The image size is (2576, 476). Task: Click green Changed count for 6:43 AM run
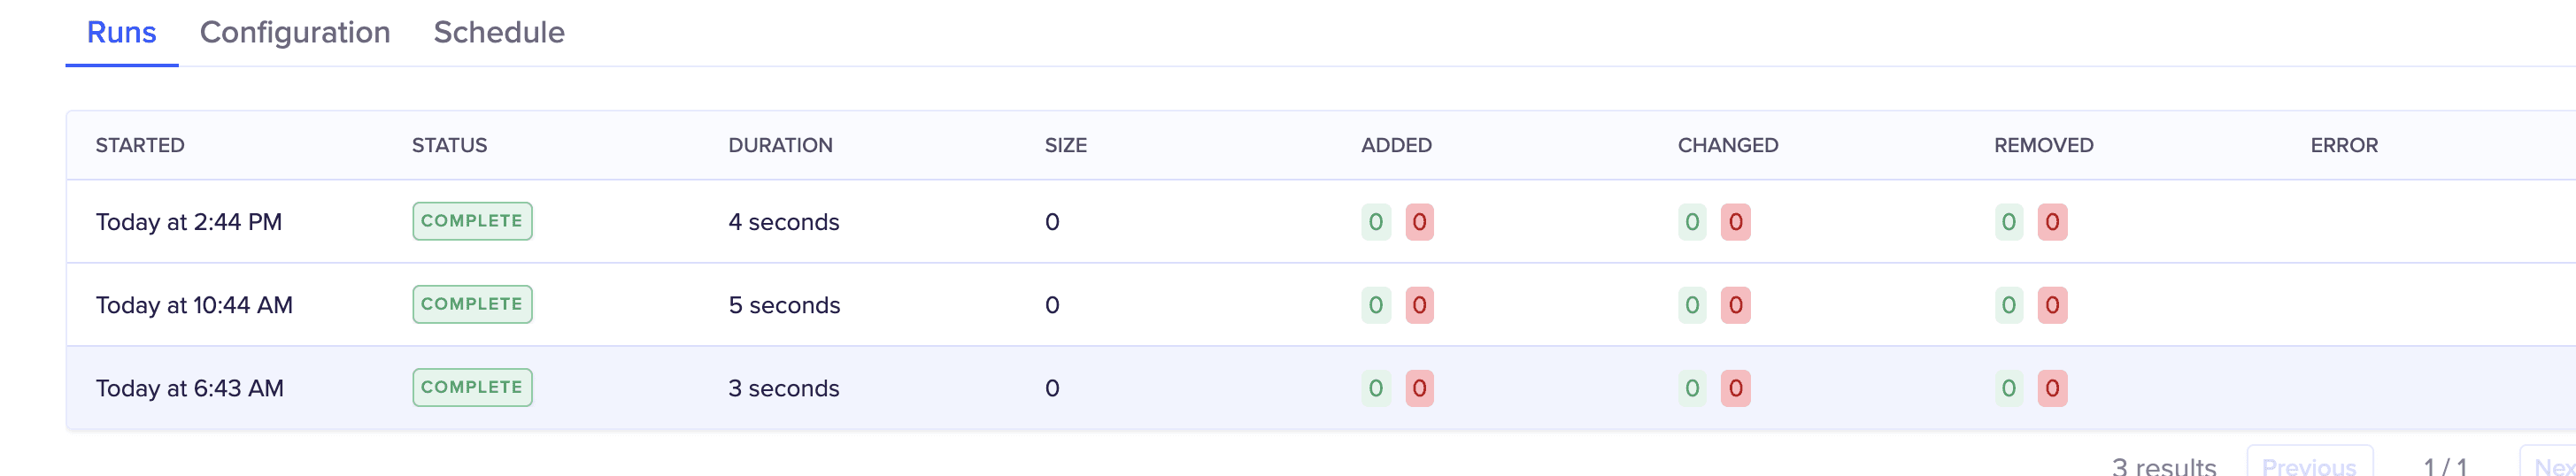(x=1692, y=388)
